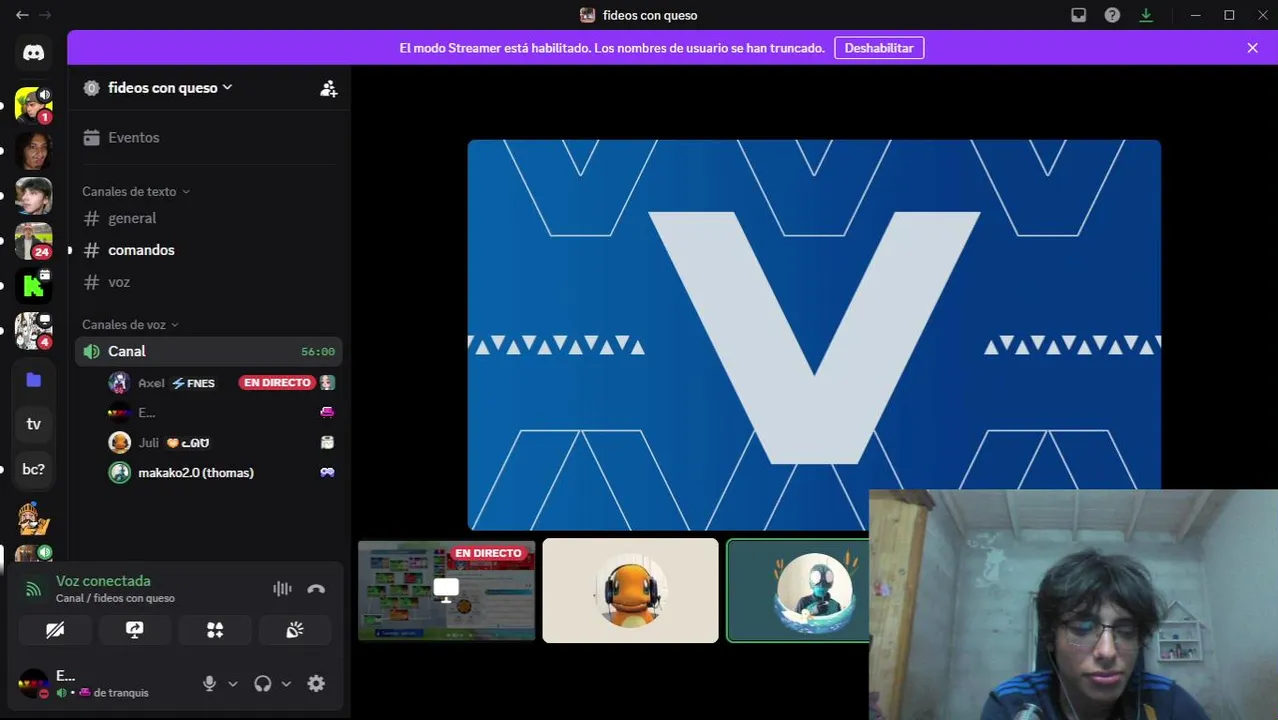Viewport: 1278px width, 720px height.
Task: Open microphone input device options arrow
Action: pos(233,684)
